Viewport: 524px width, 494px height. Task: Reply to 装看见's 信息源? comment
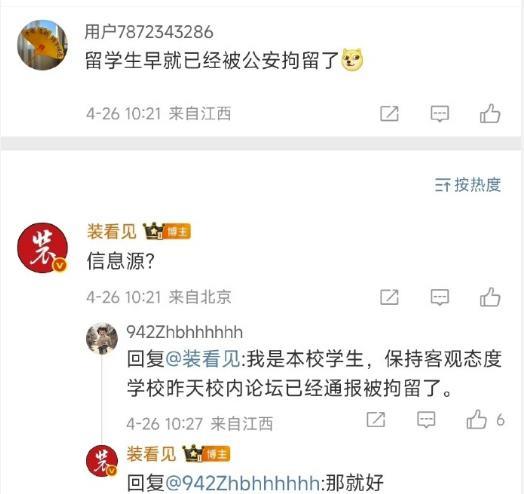(439, 297)
